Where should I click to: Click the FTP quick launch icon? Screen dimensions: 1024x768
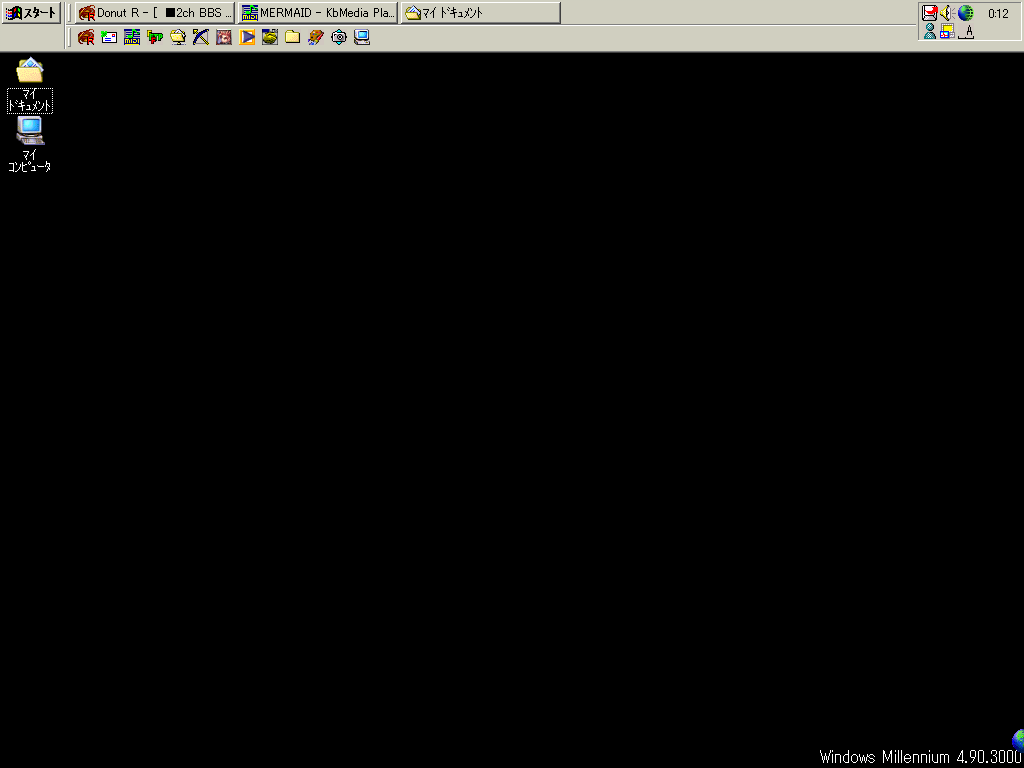(155, 37)
